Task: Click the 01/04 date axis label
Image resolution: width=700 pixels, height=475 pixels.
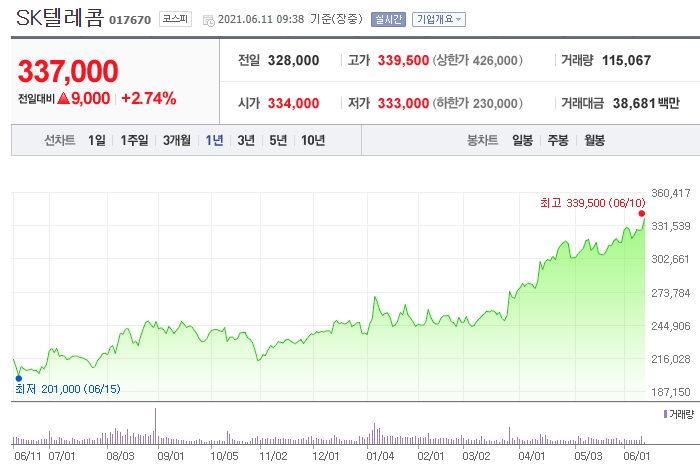Action: point(380,456)
